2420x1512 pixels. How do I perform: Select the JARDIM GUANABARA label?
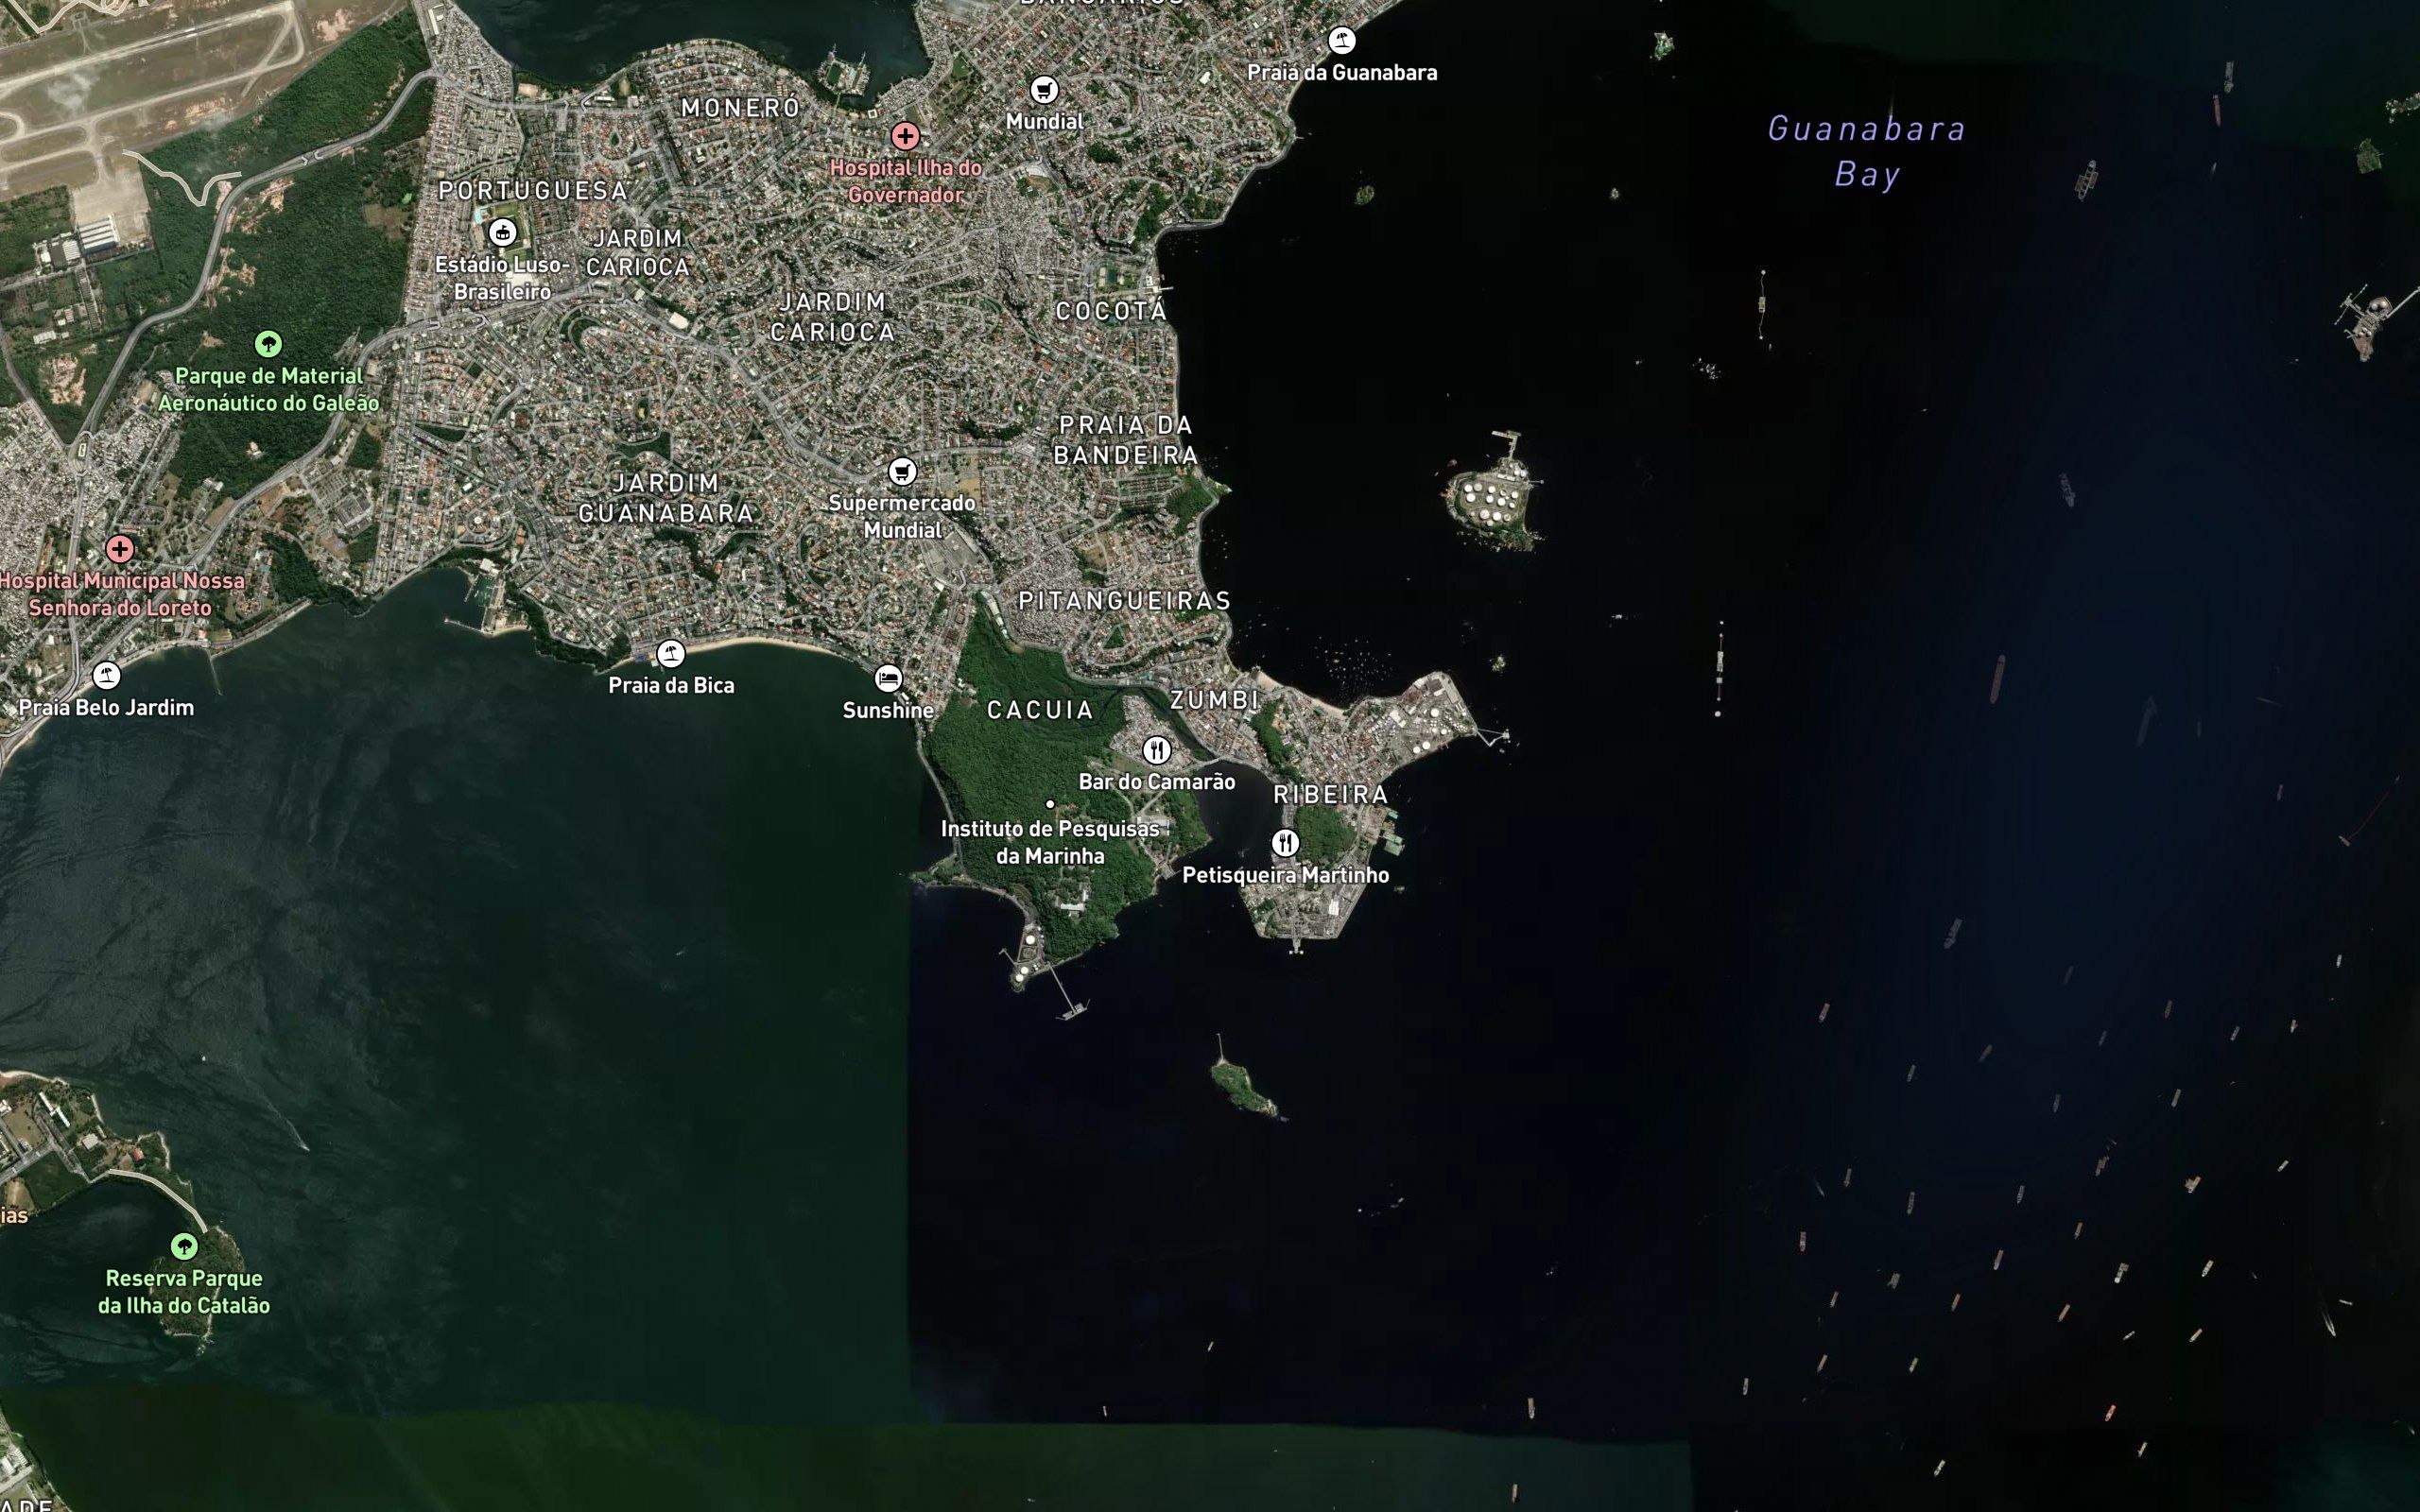(x=666, y=498)
